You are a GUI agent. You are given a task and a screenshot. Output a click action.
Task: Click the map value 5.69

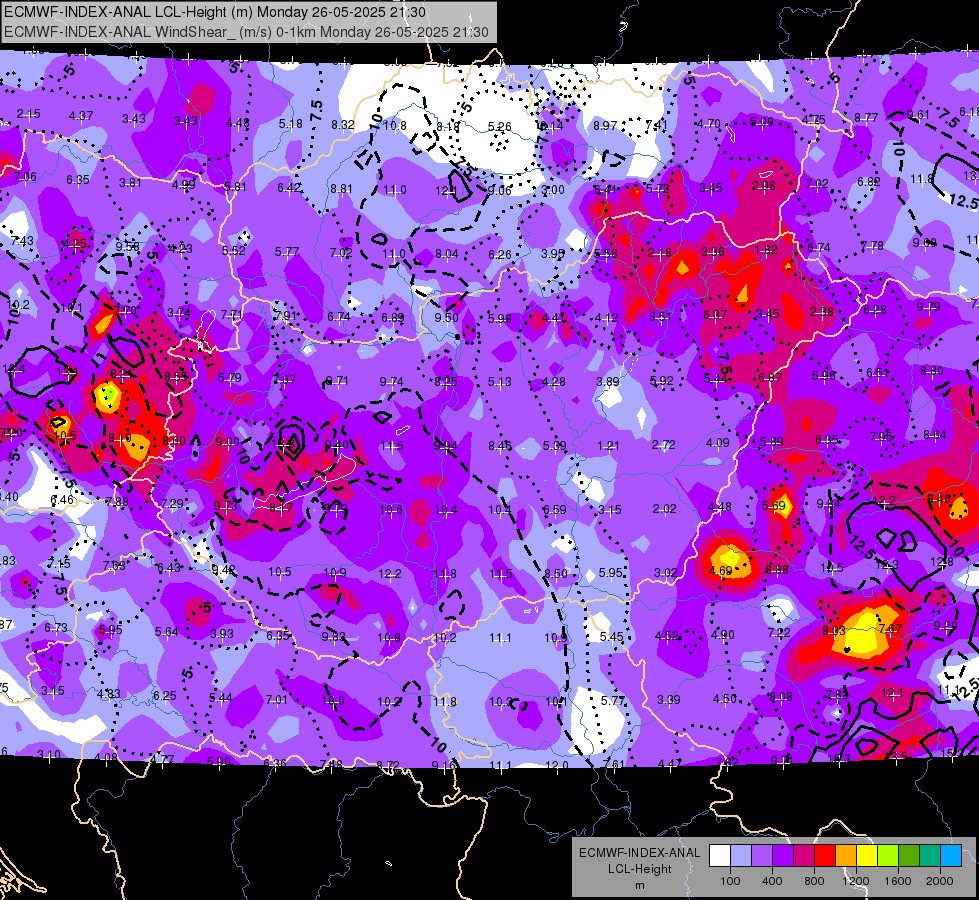[774, 506]
